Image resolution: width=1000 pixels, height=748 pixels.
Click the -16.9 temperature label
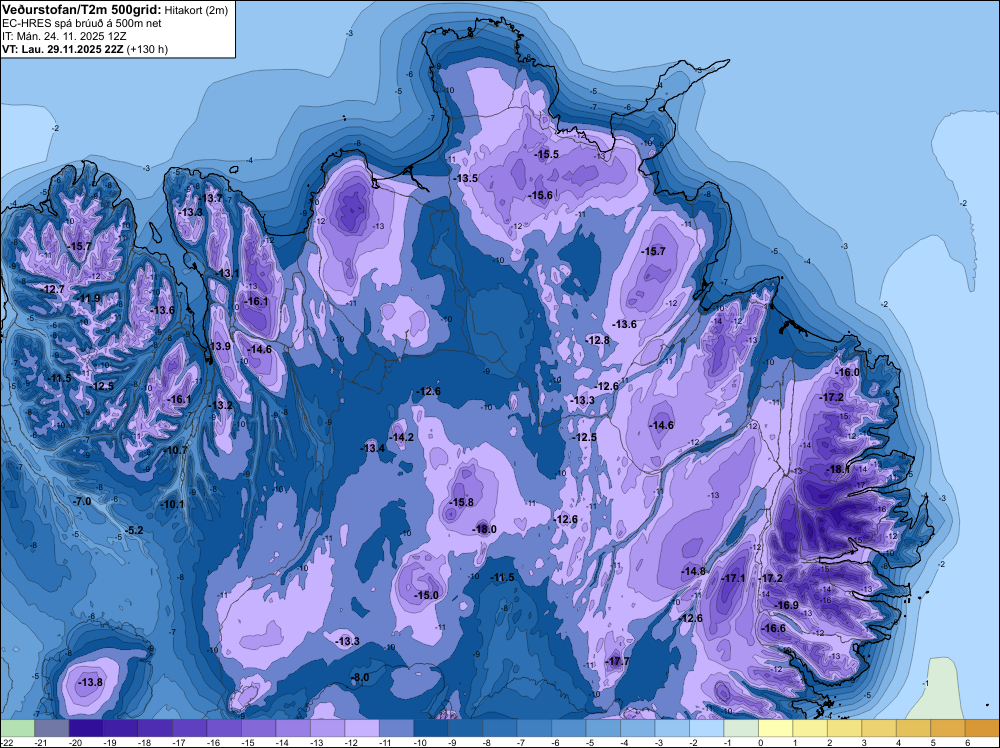coord(786,605)
